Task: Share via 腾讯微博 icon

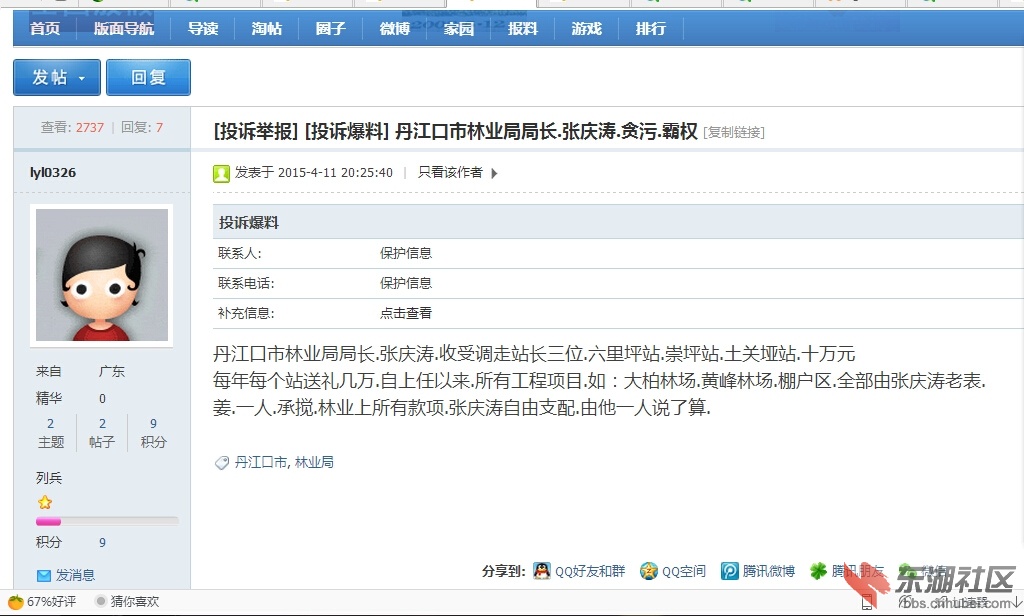Action: tap(729, 571)
